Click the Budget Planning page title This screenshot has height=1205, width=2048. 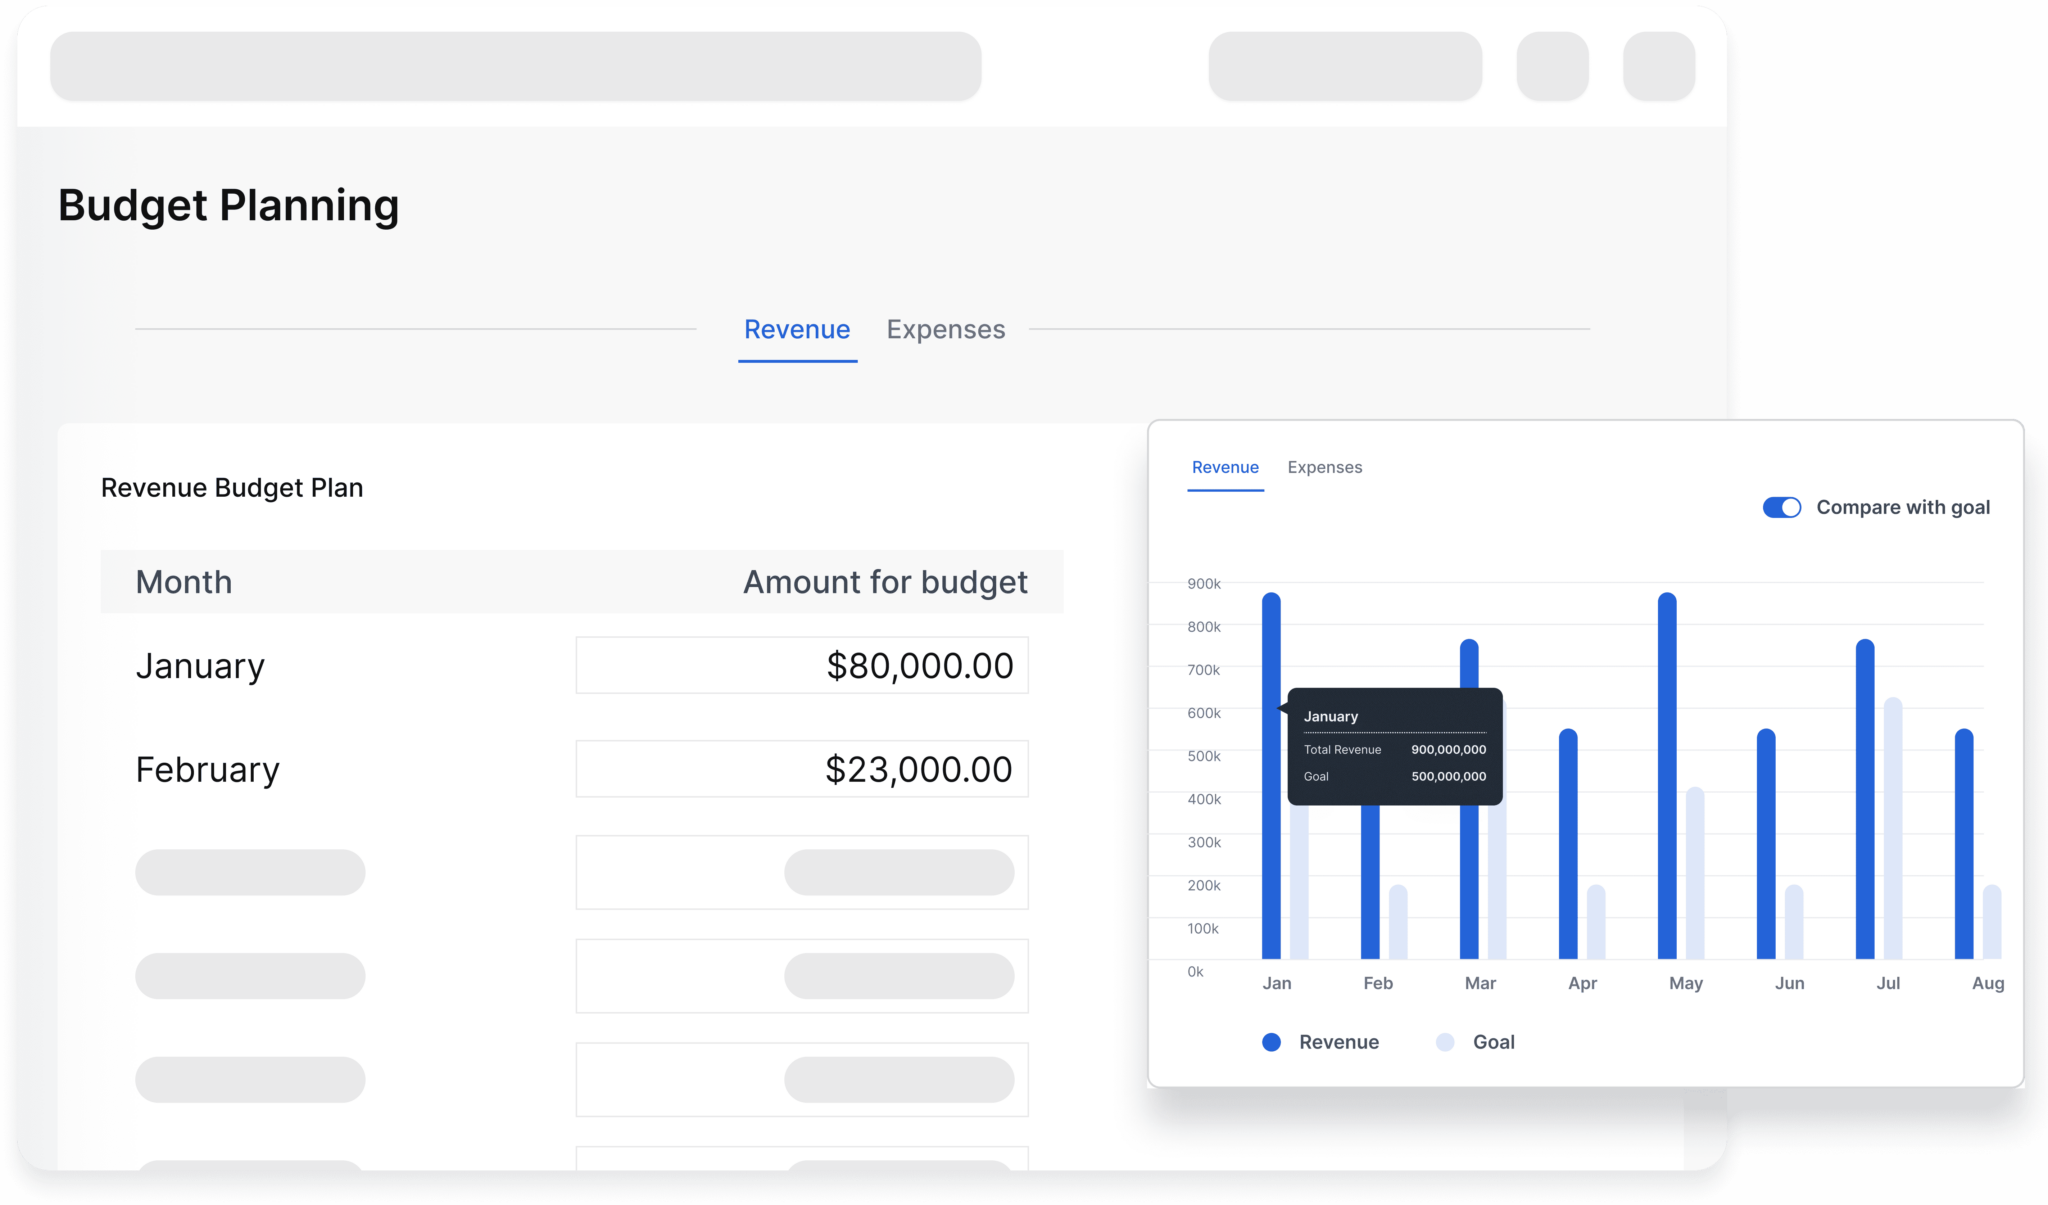tap(228, 205)
